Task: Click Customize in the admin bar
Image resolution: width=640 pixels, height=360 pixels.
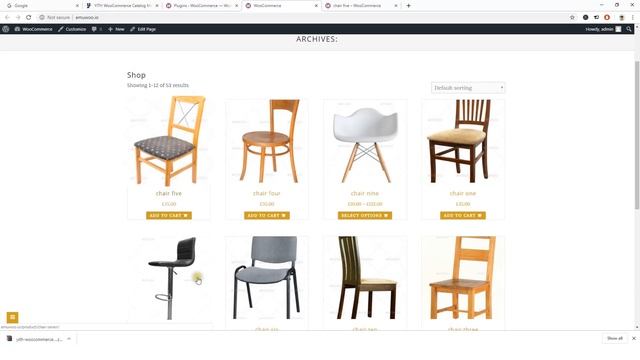Action: [x=72, y=29]
